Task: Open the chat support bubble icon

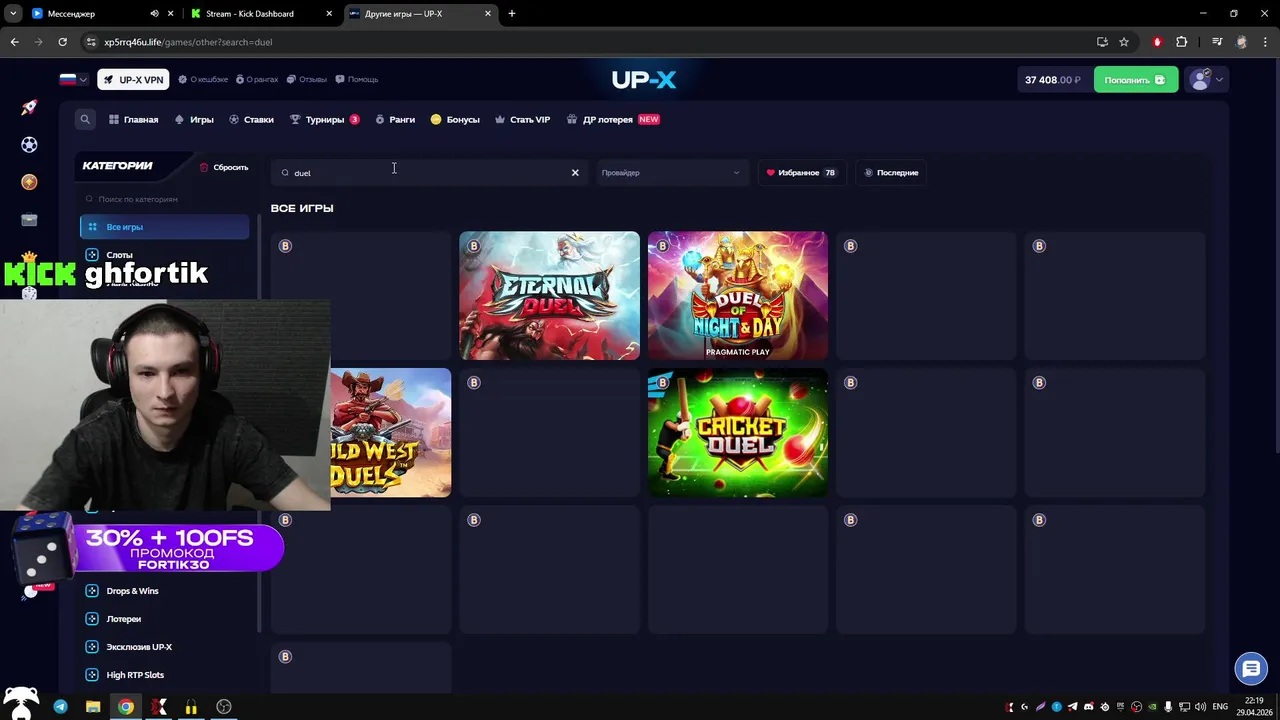Action: [1251, 669]
